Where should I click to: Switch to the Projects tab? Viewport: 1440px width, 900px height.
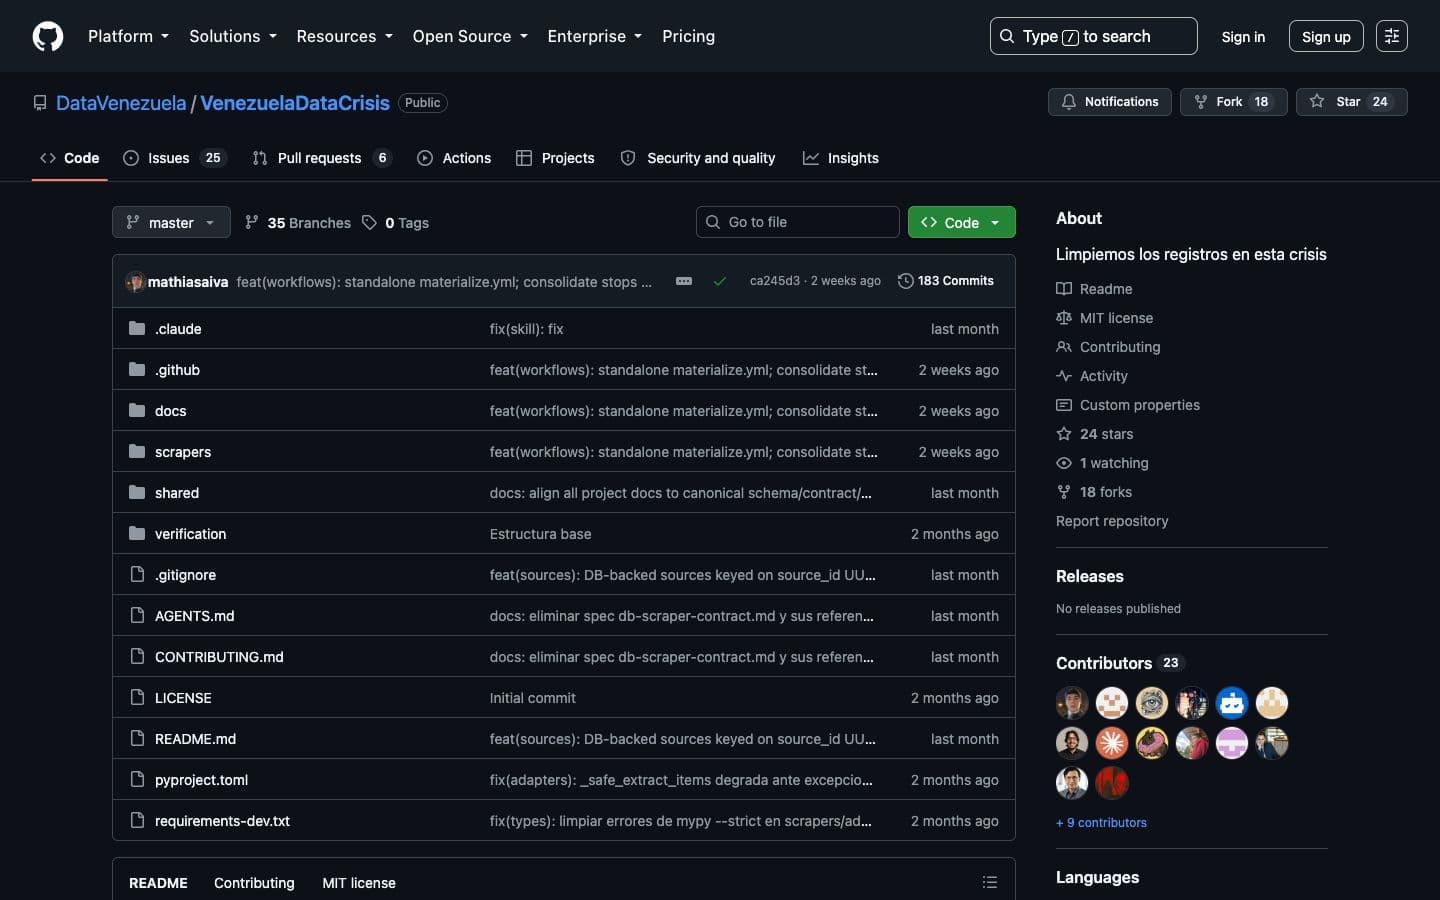[555, 158]
